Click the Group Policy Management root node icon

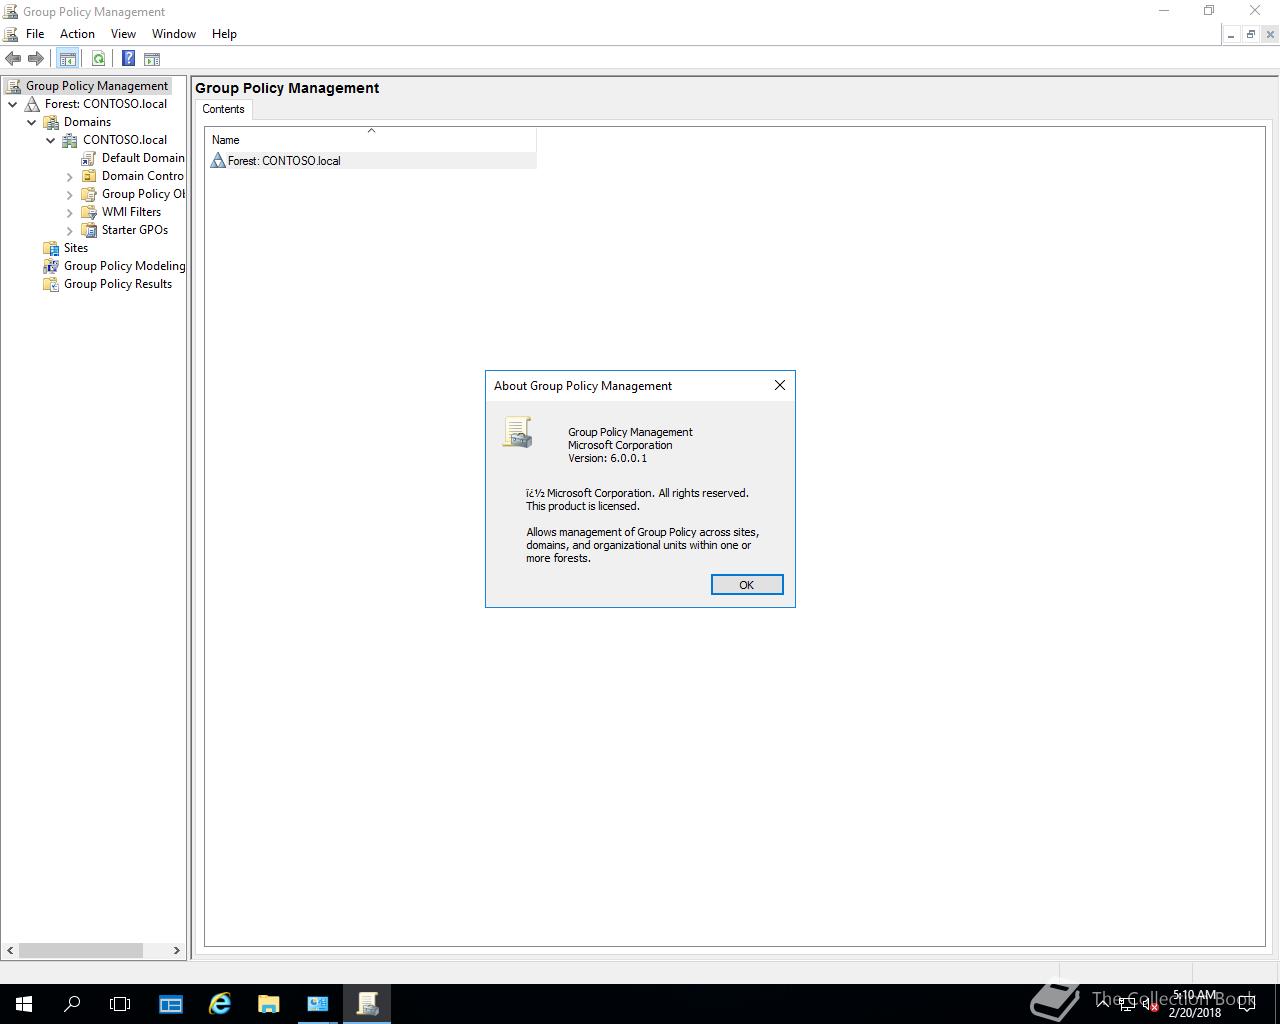[13, 86]
